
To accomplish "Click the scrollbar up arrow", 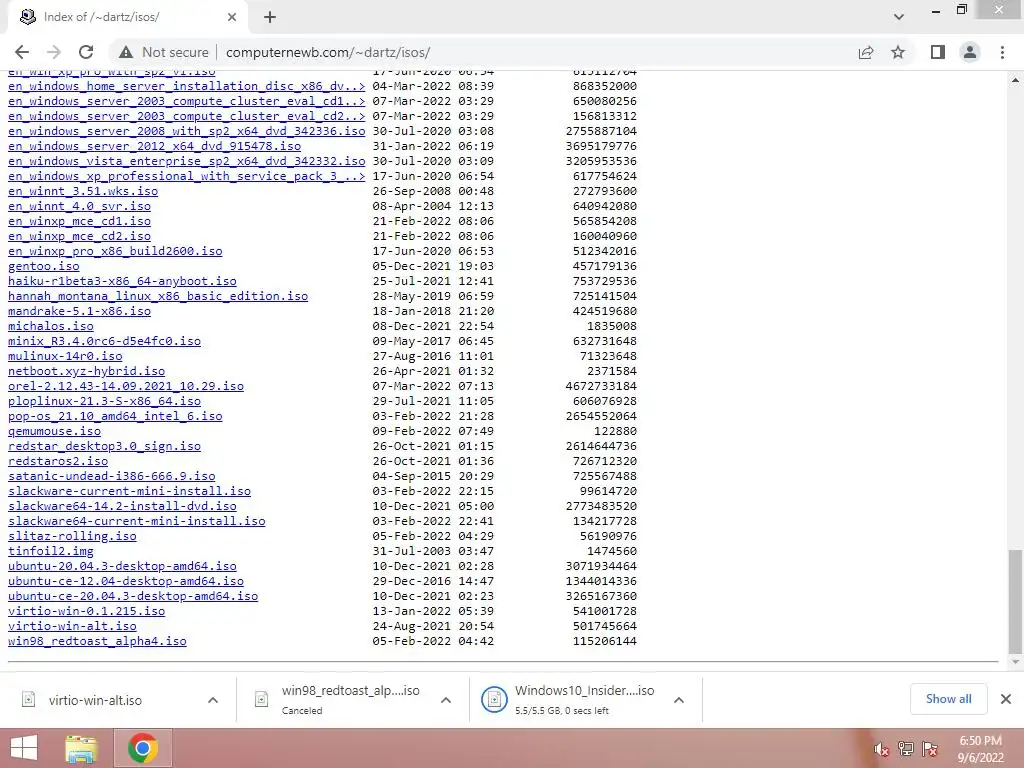I will click(x=1015, y=80).
